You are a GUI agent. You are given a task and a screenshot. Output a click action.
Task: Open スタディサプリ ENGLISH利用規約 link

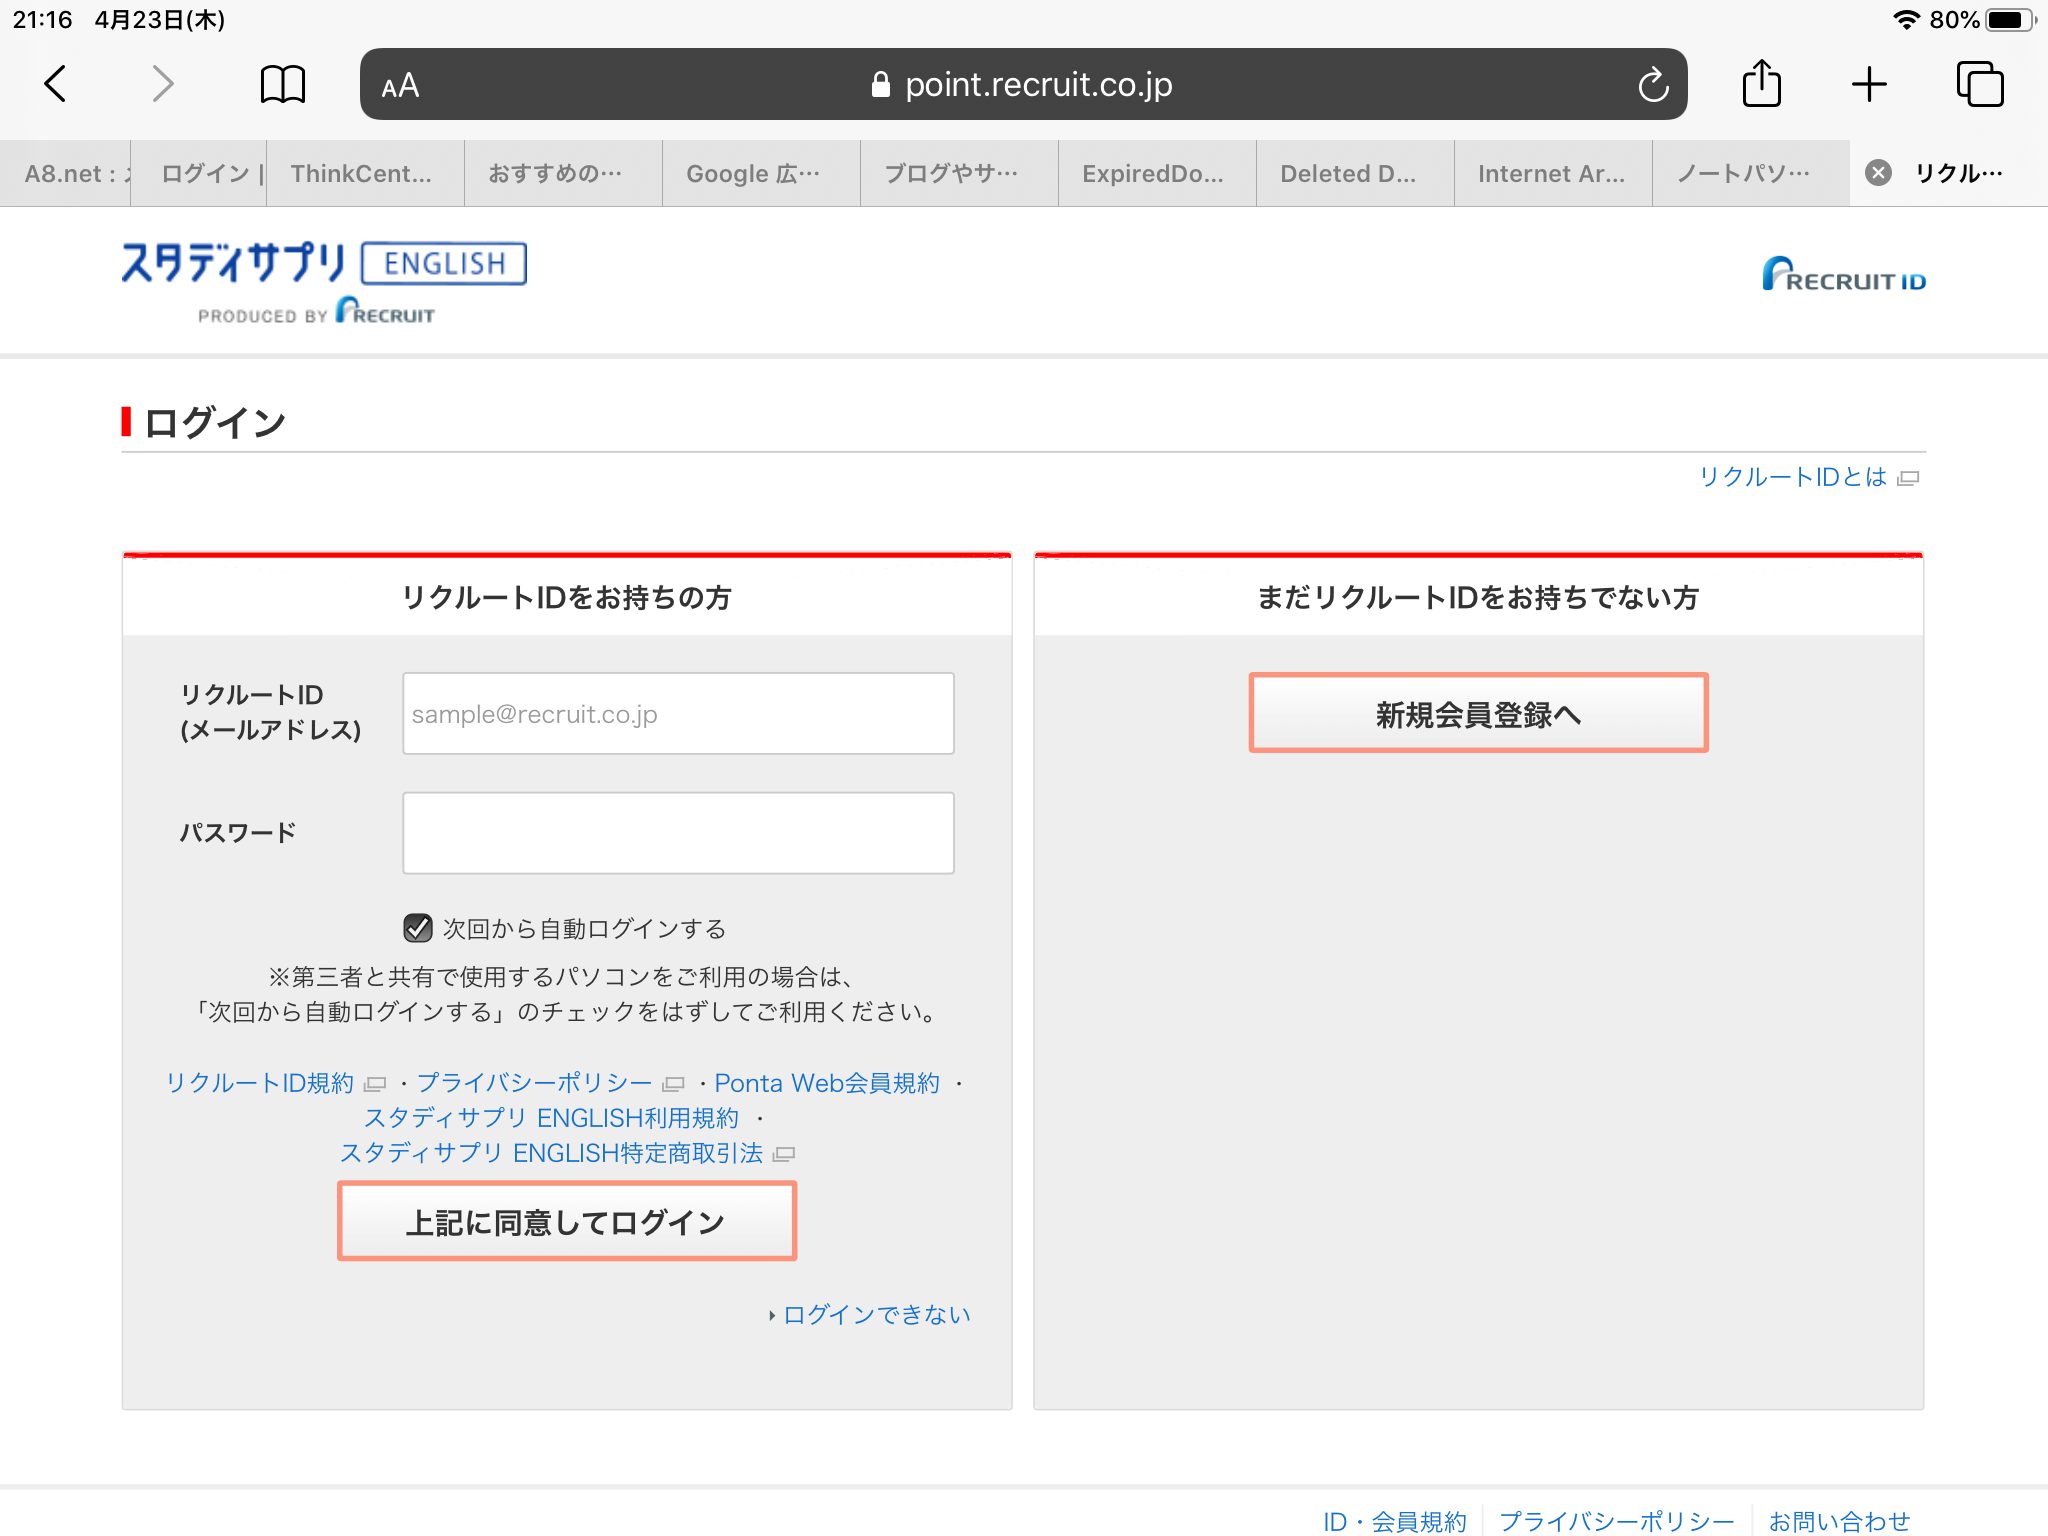click(551, 1118)
